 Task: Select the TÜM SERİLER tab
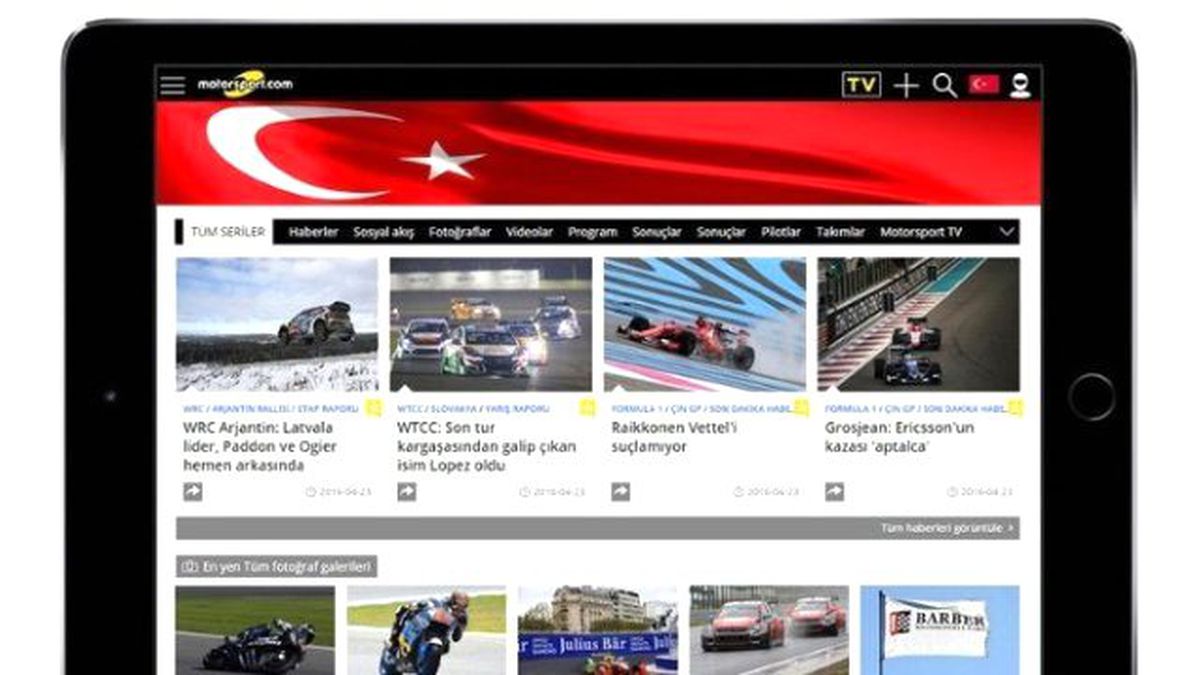[x=227, y=232]
